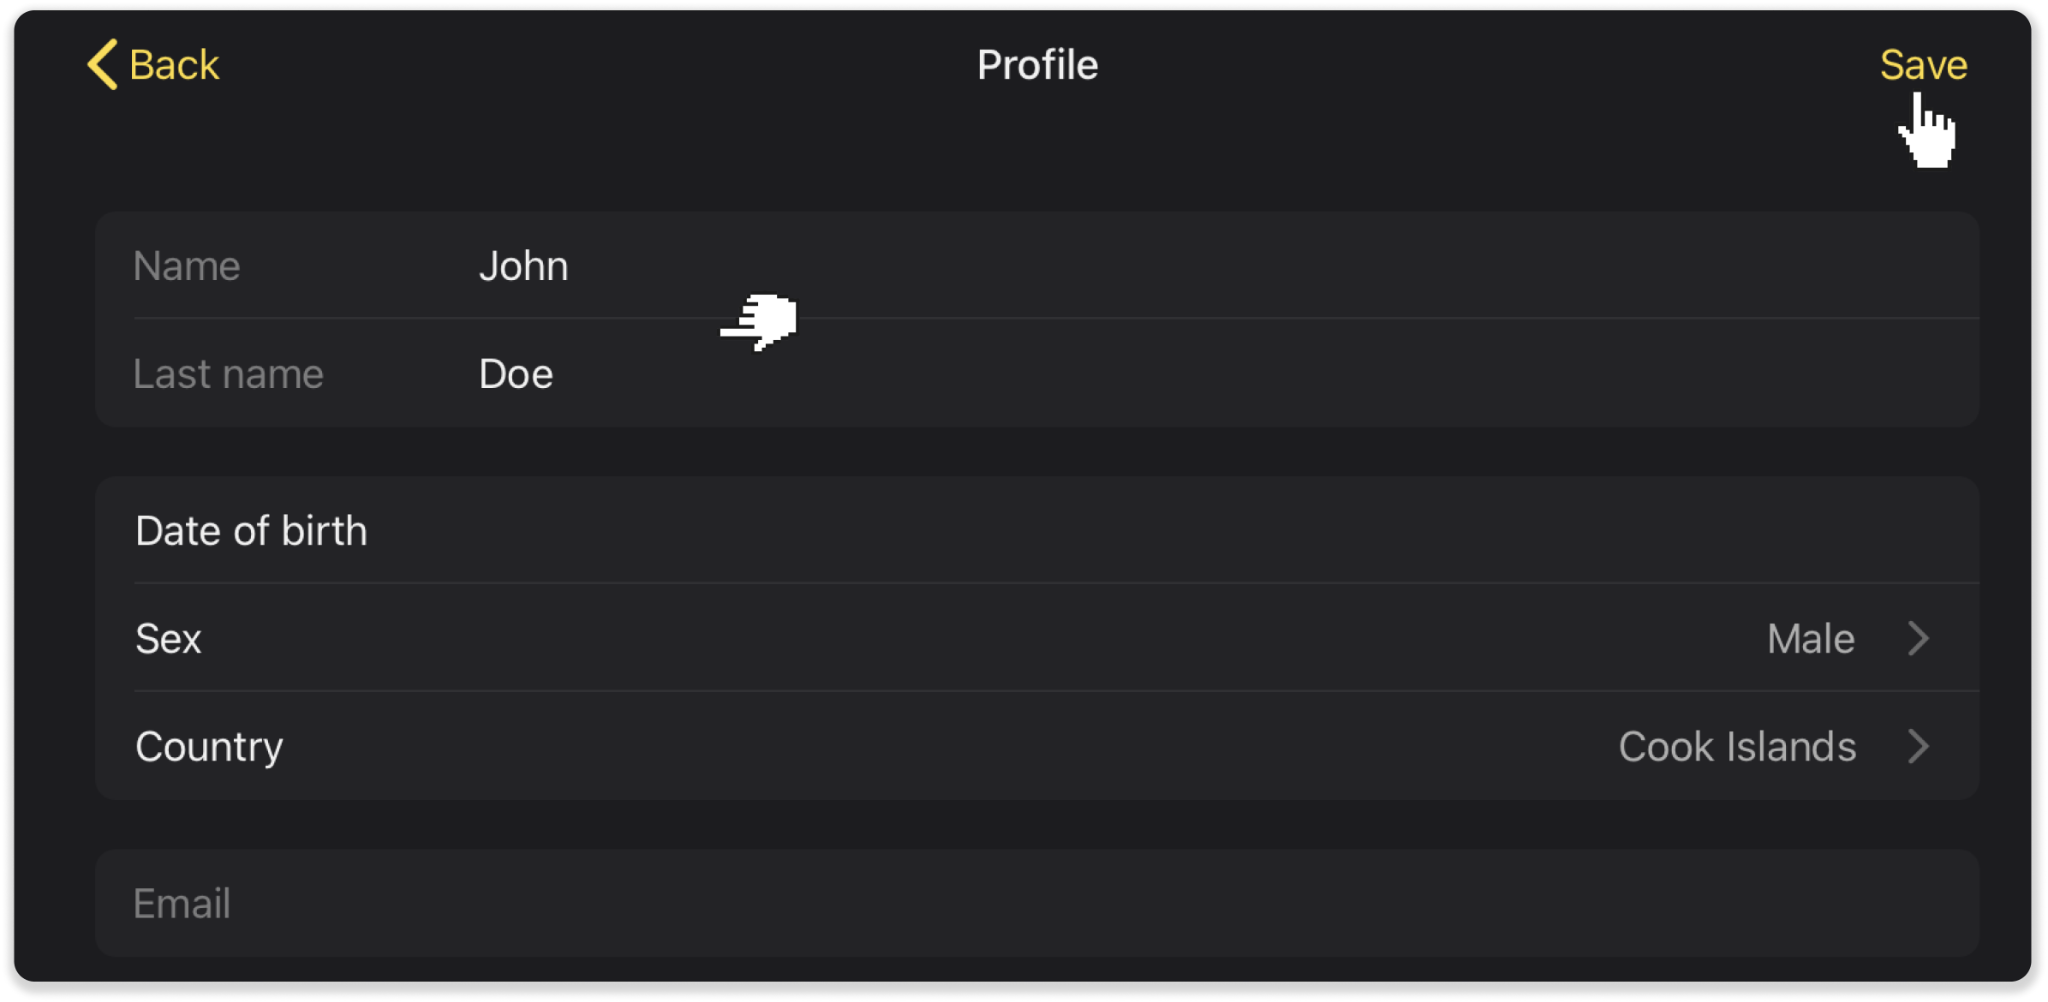Click the Sex row label
Image resolution: width=2048 pixels, height=1002 pixels.
pos(168,639)
